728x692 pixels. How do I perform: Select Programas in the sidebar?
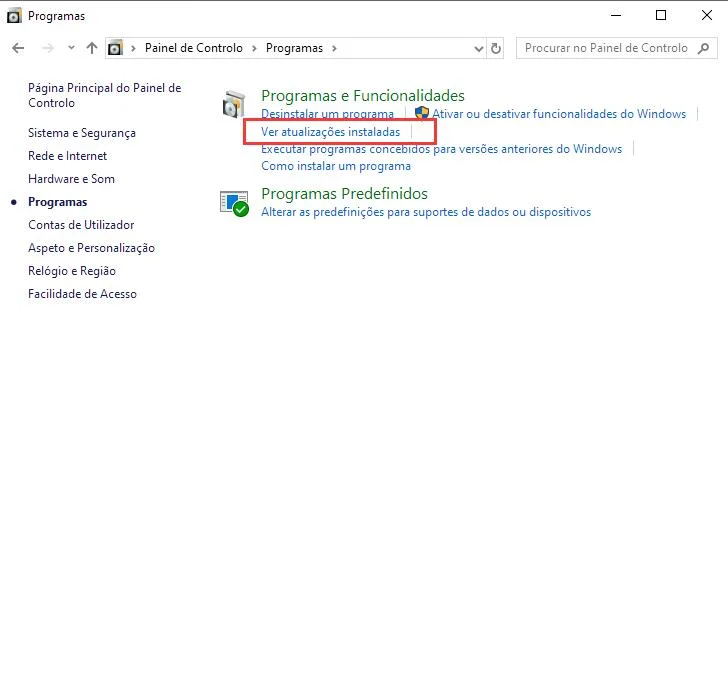click(58, 202)
